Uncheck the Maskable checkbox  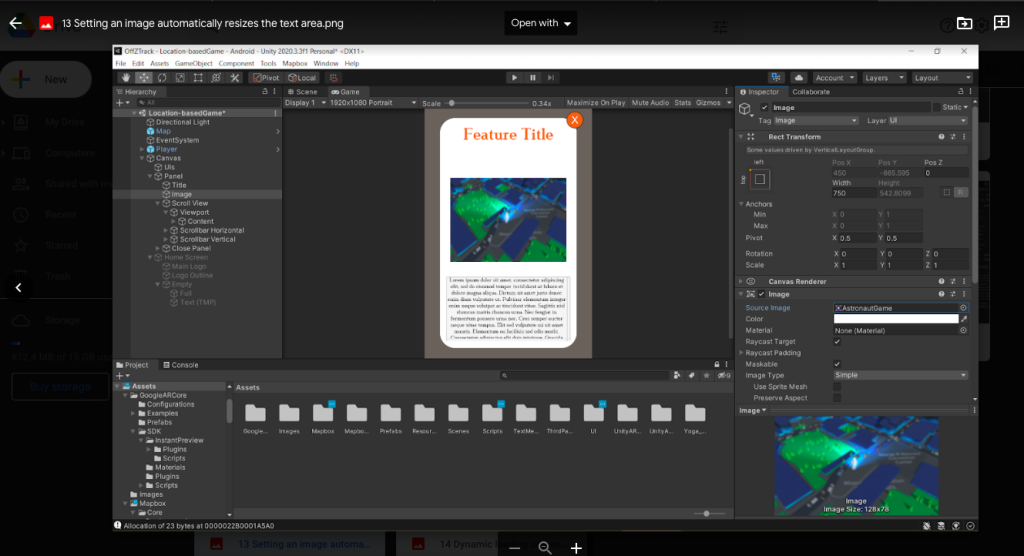[837, 364]
